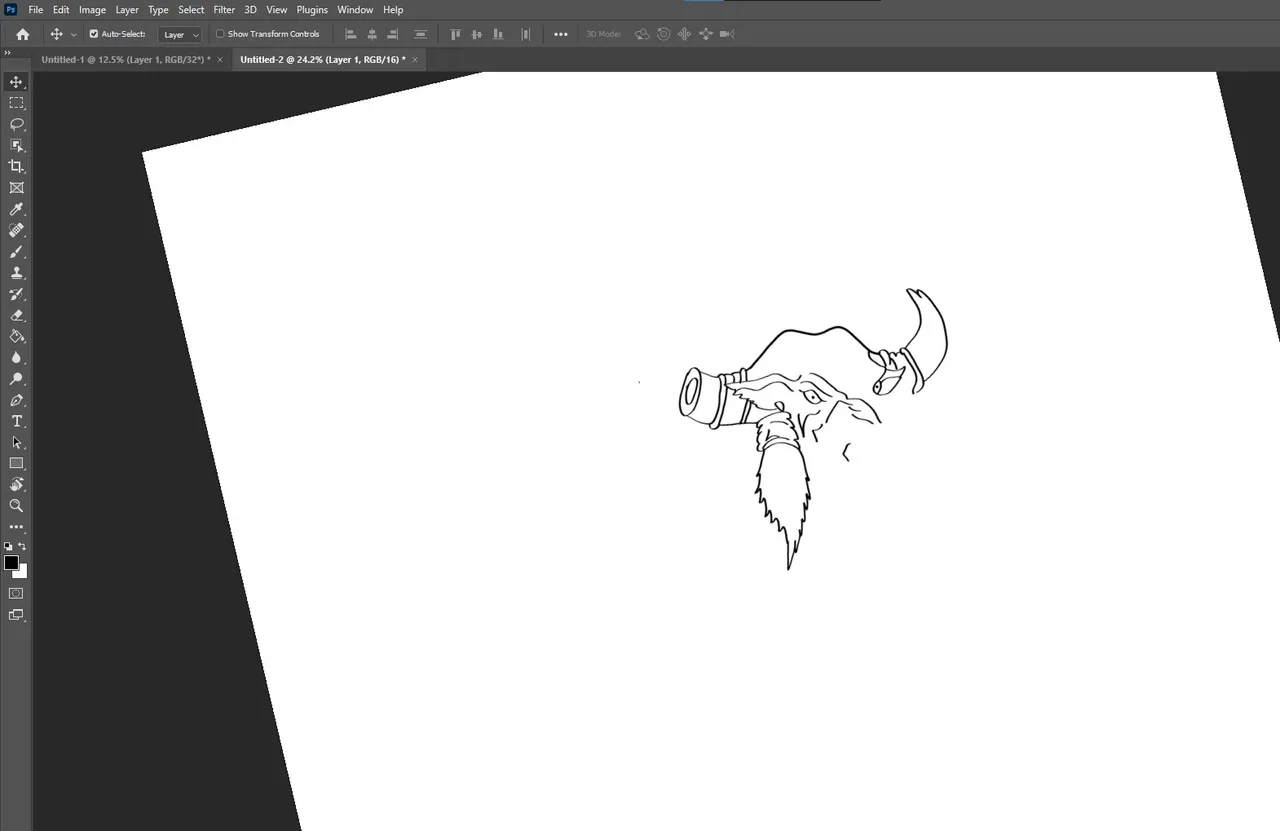1280x831 pixels.
Task: Select the Horizontal Type tool
Action: [x=16, y=421]
